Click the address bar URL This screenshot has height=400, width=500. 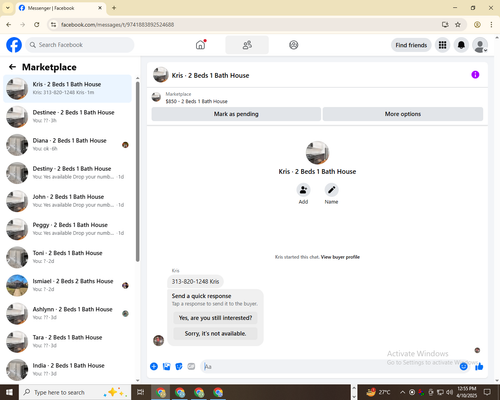(x=117, y=25)
